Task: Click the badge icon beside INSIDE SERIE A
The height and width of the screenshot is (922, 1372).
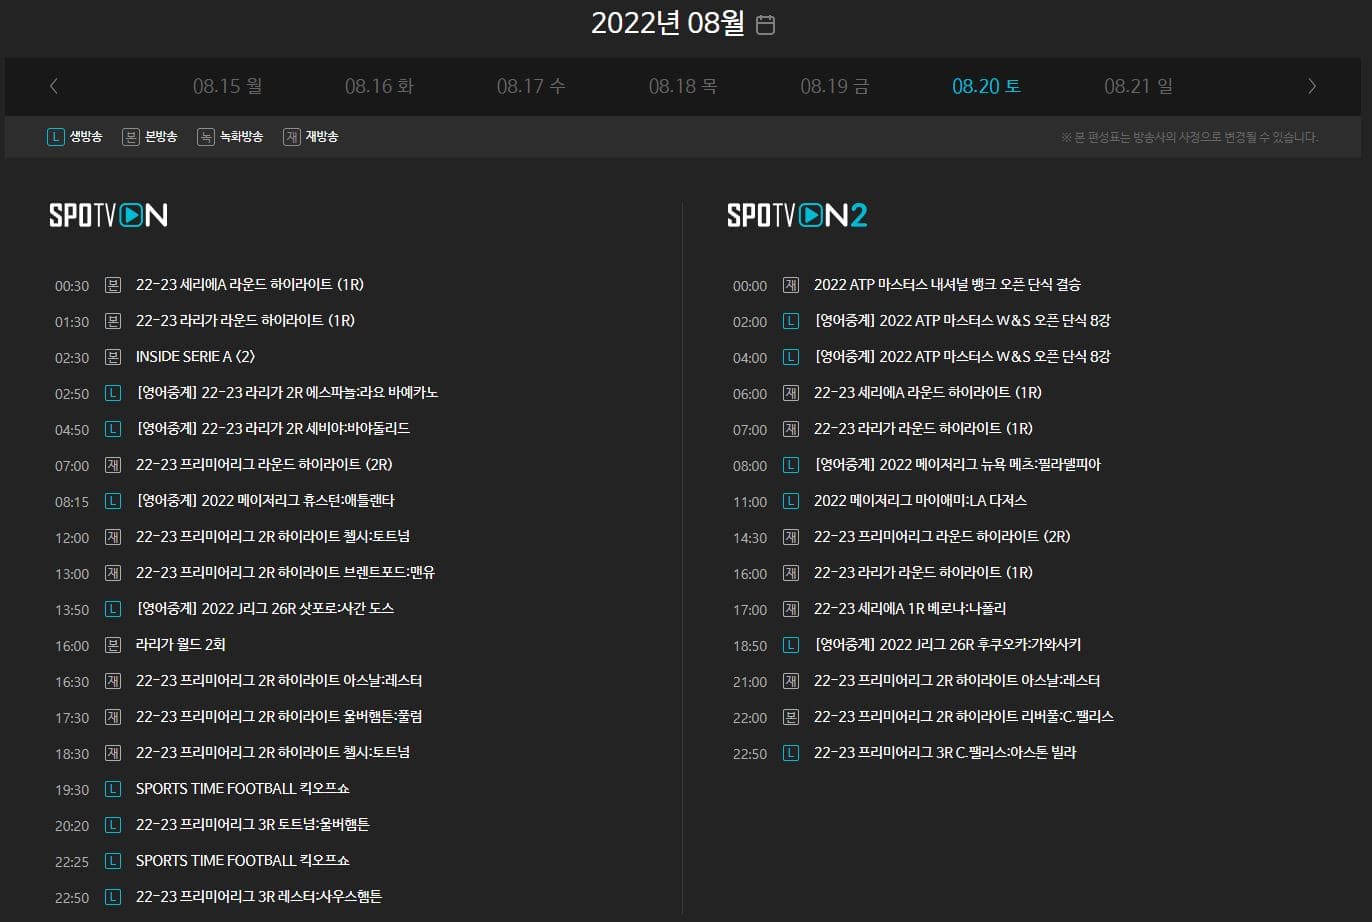Action: click(113, 357)
